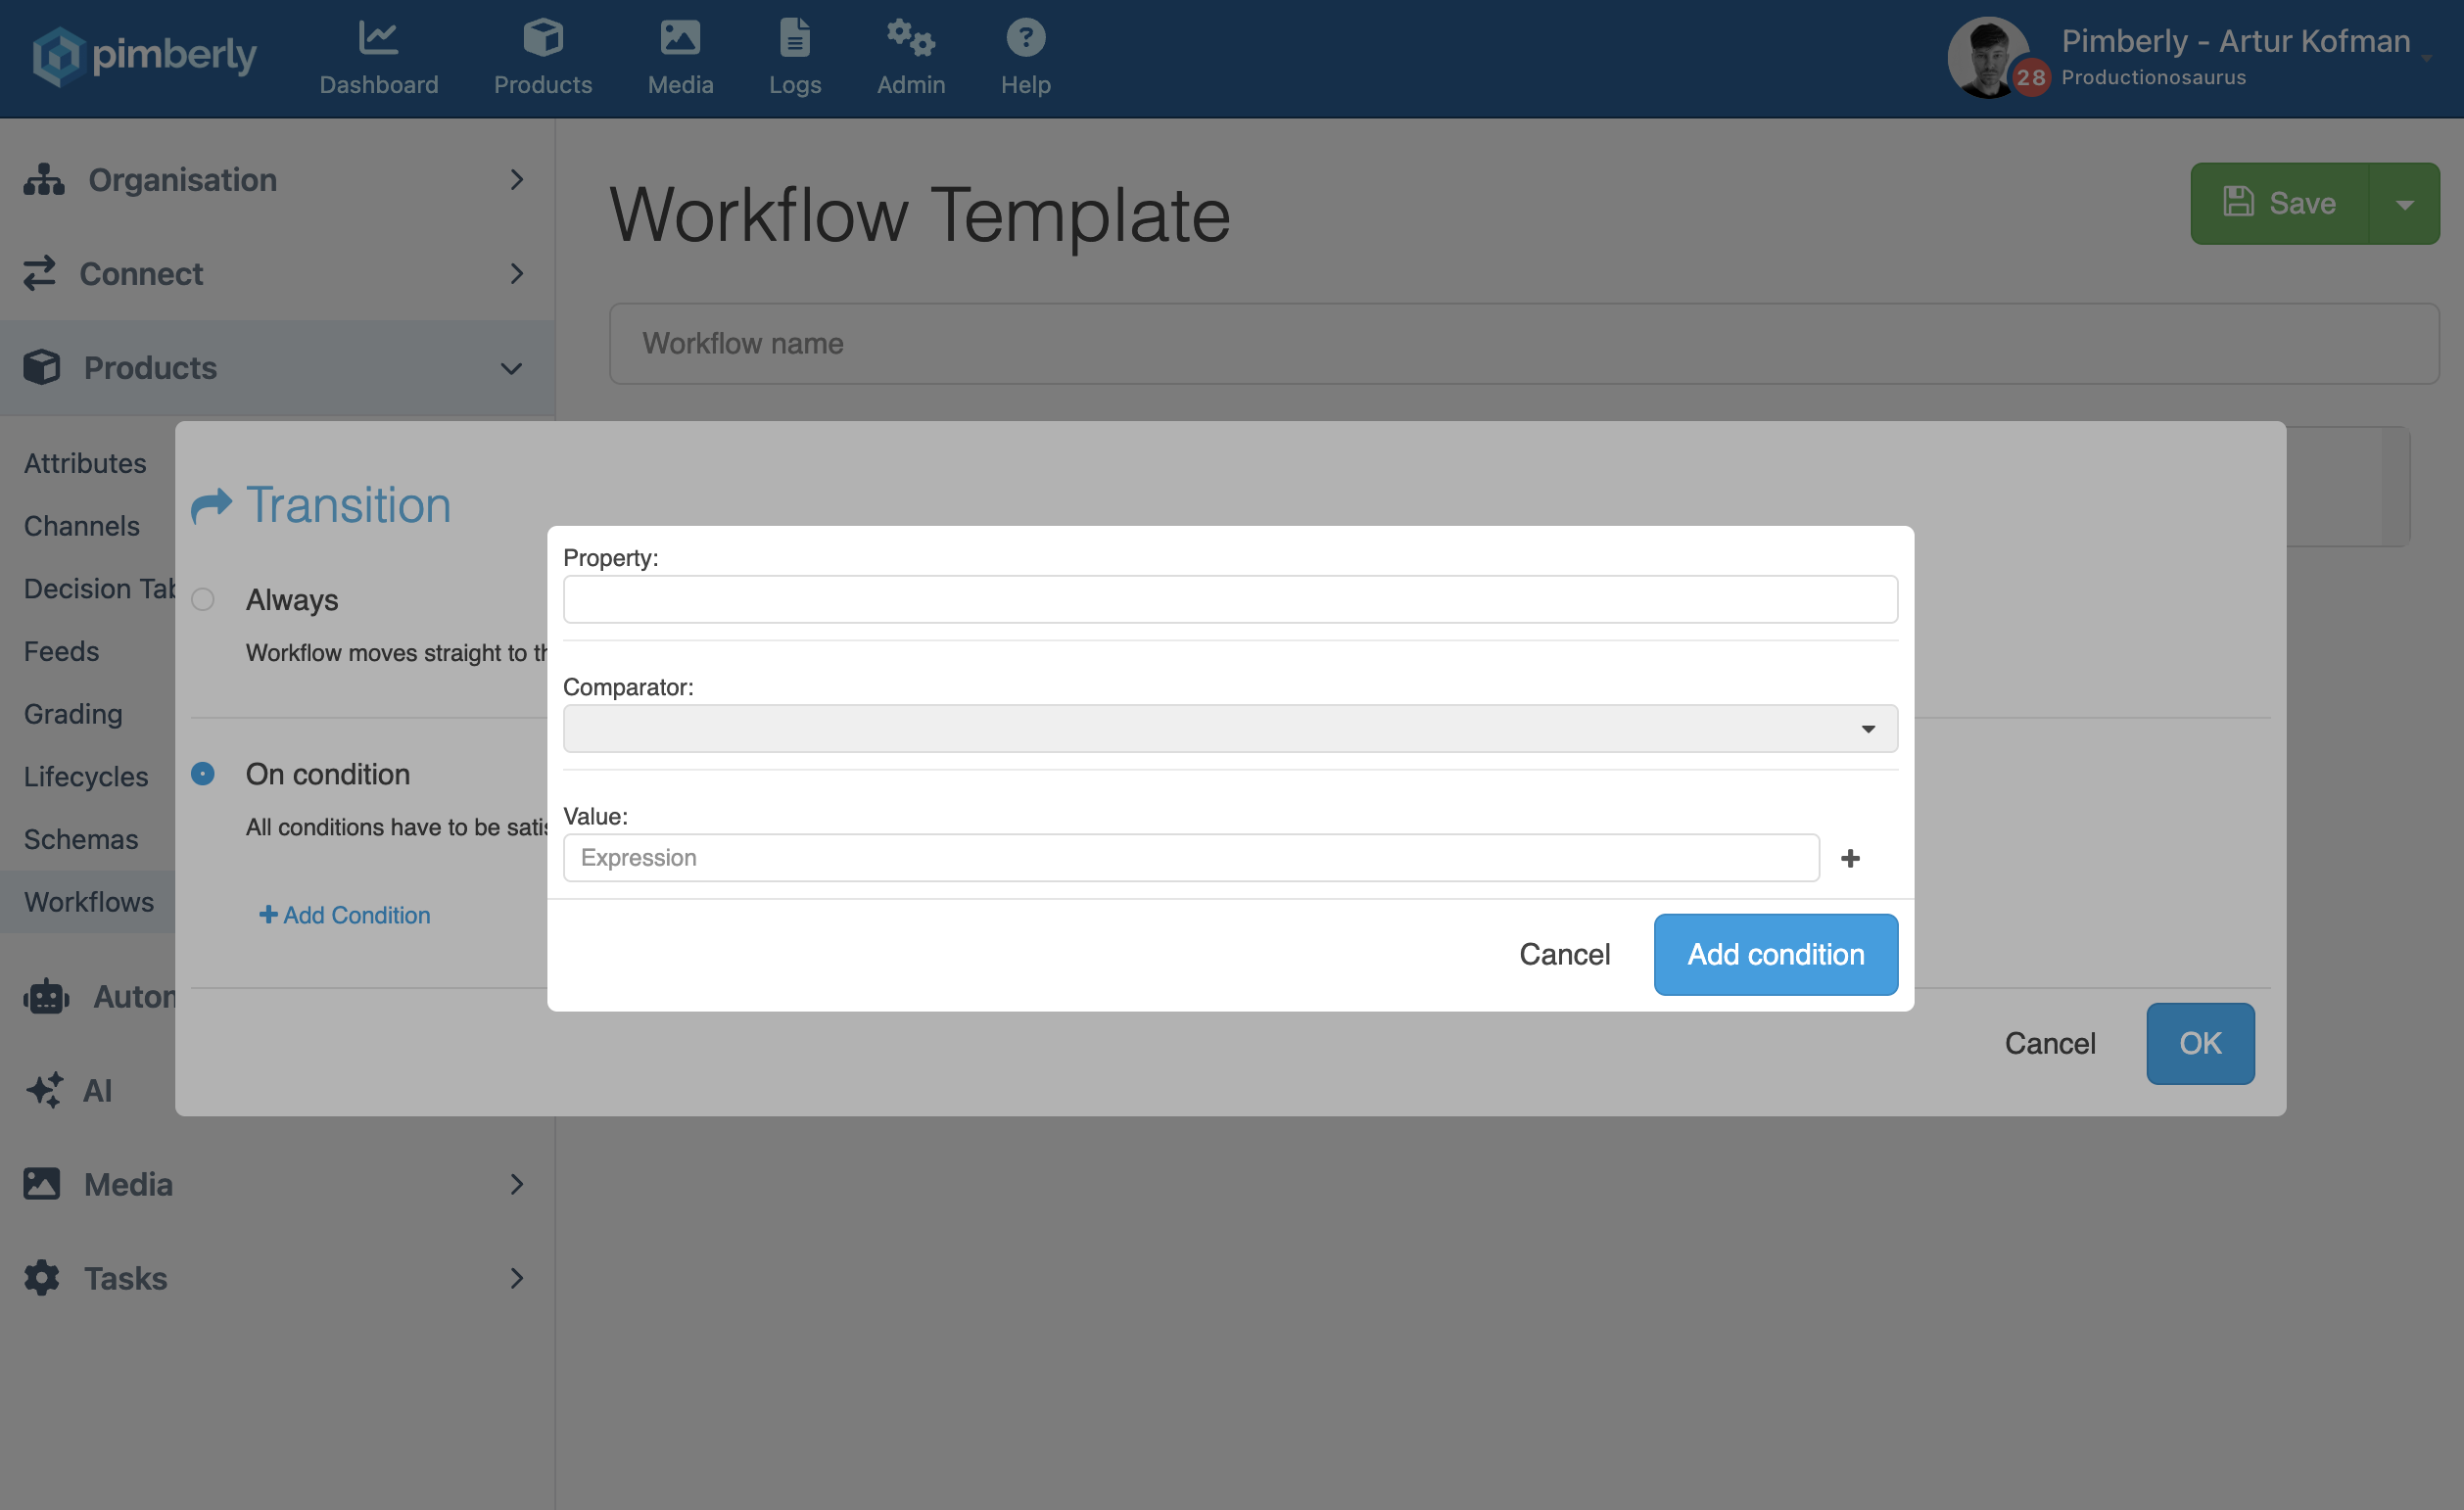Click plus icon beside Value expression field
2464x1510 pixels.
pyautogui.click(x=1850, y=858)
